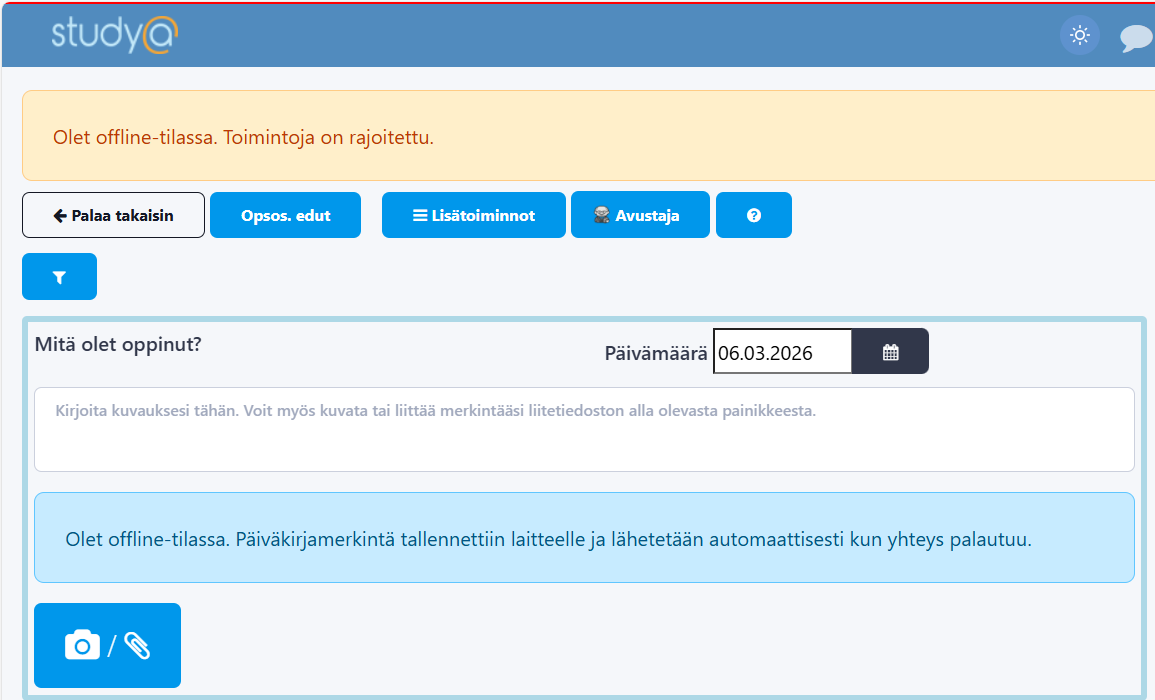Click the camera icon to take photo

[82, 646]
